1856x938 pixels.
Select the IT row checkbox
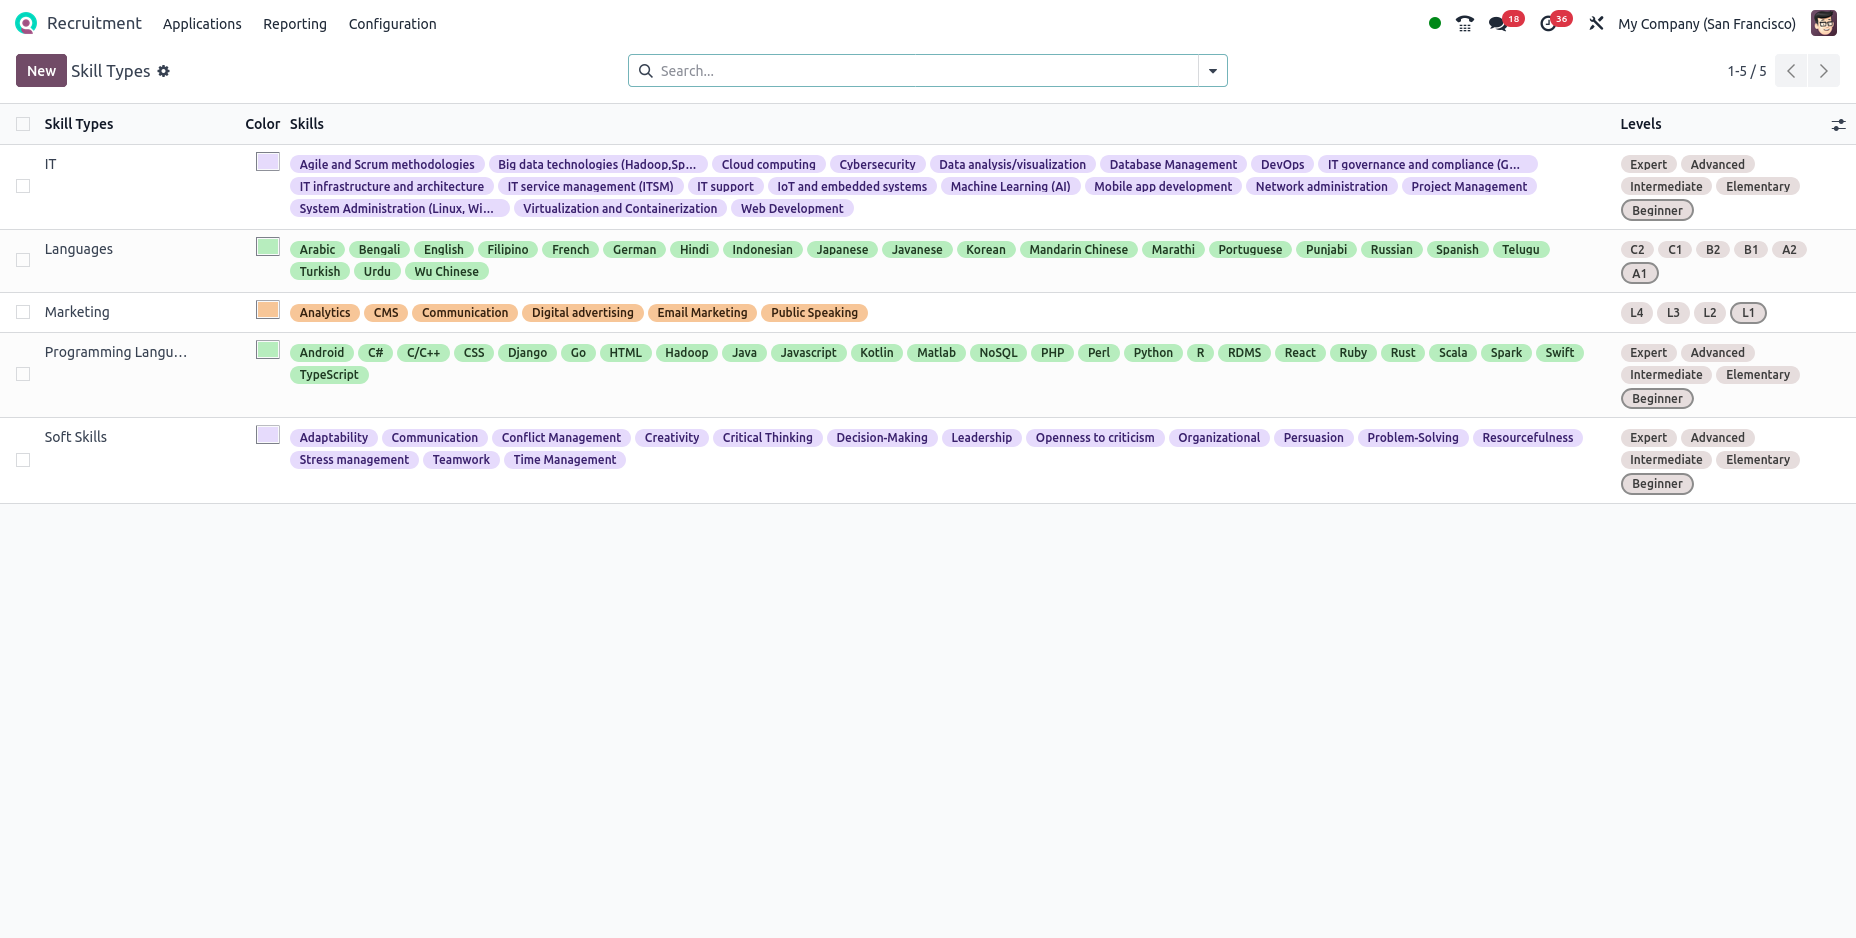tap(23, 186)
